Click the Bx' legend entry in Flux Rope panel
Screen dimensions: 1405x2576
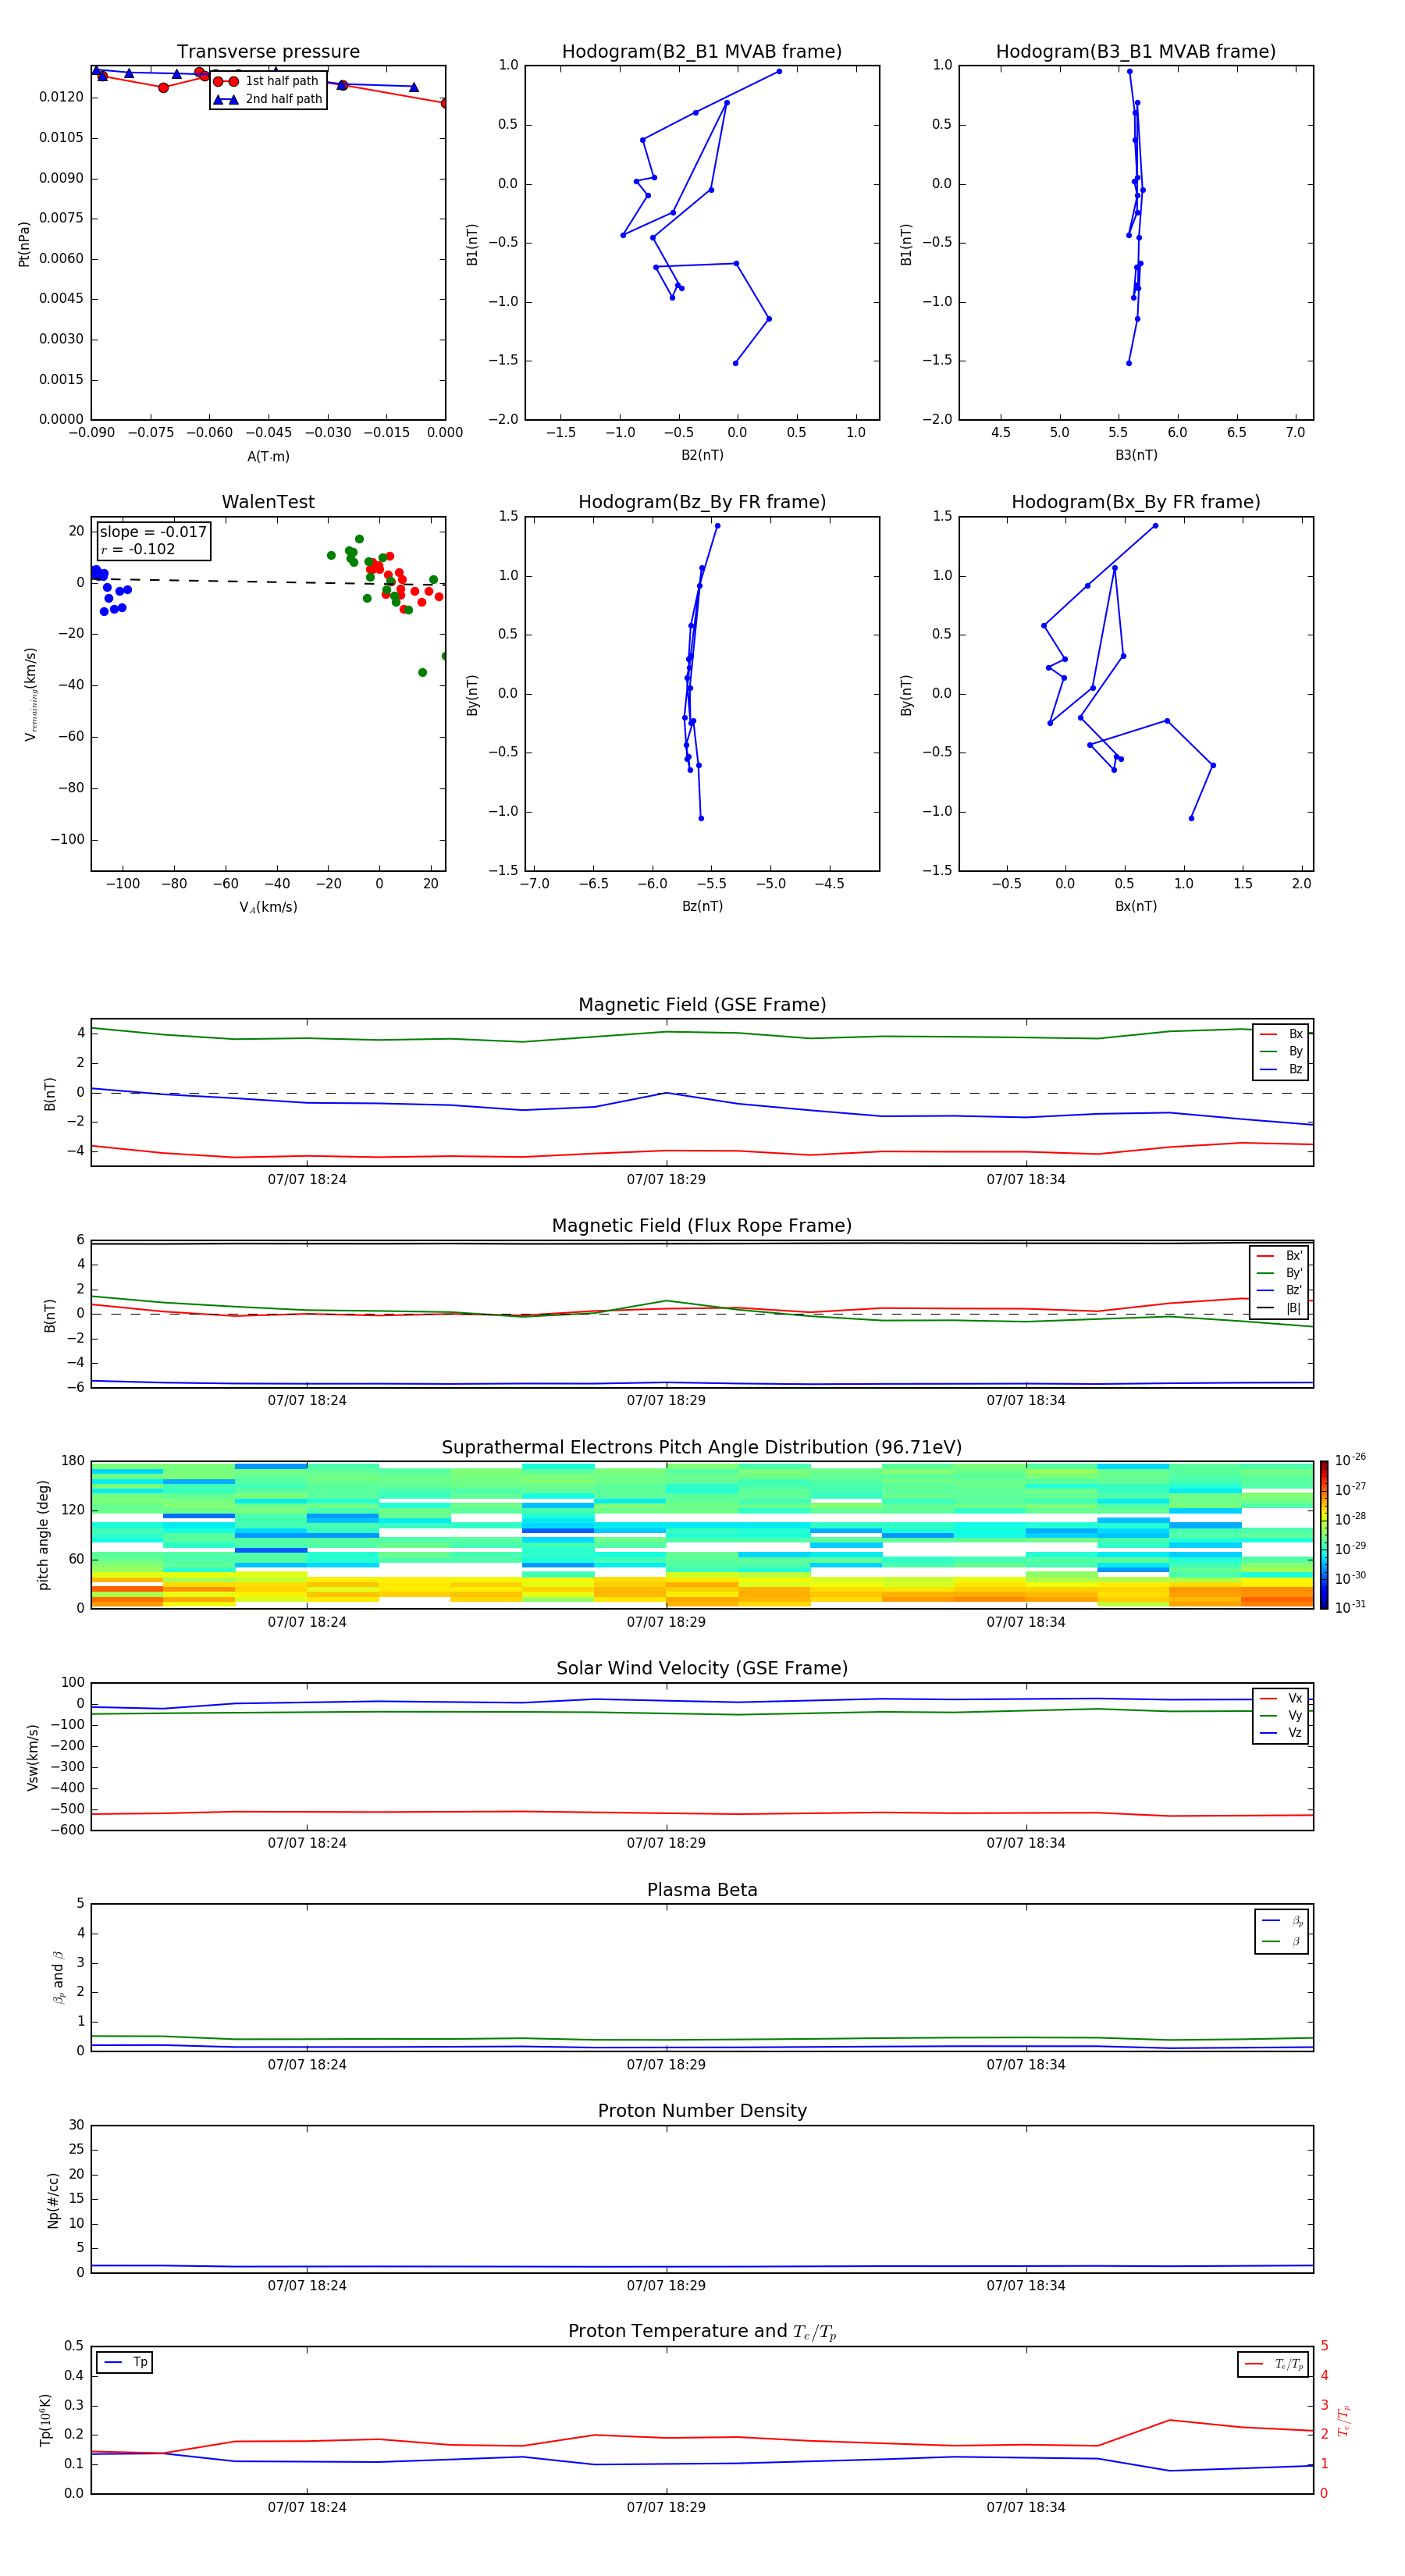tap(1279, 1256)
